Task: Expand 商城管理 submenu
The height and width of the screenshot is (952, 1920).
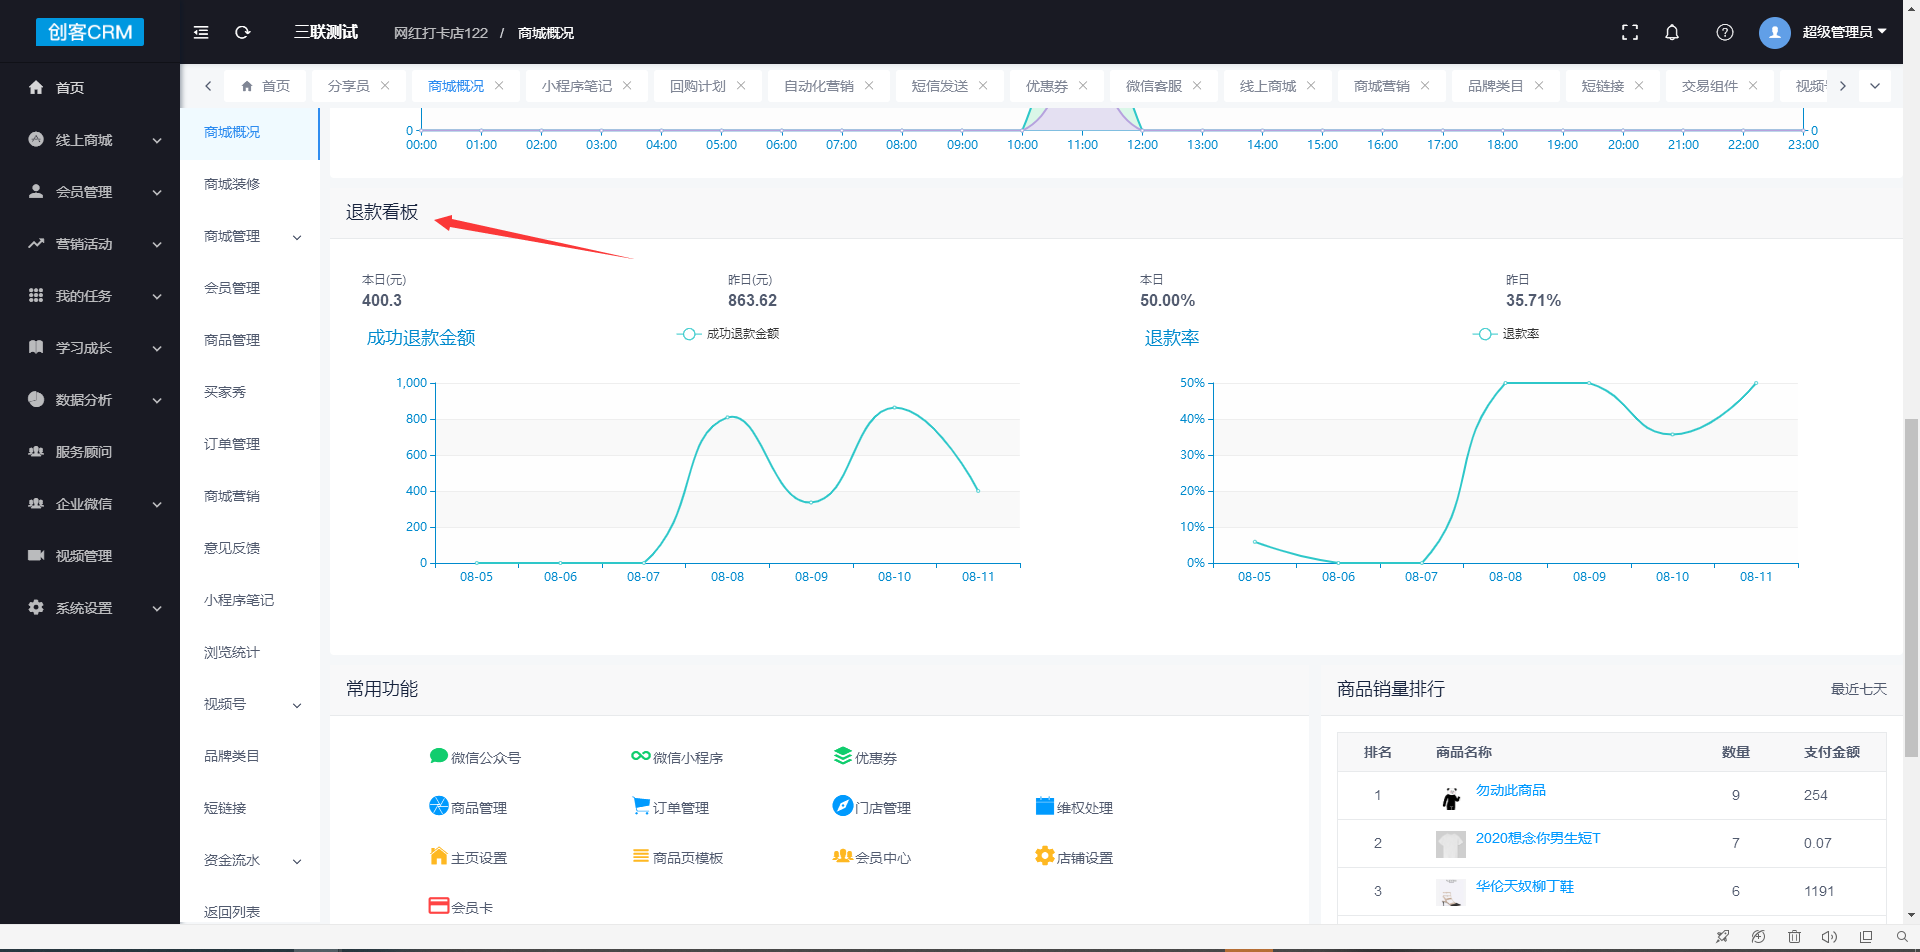Action: click(250, 236)
